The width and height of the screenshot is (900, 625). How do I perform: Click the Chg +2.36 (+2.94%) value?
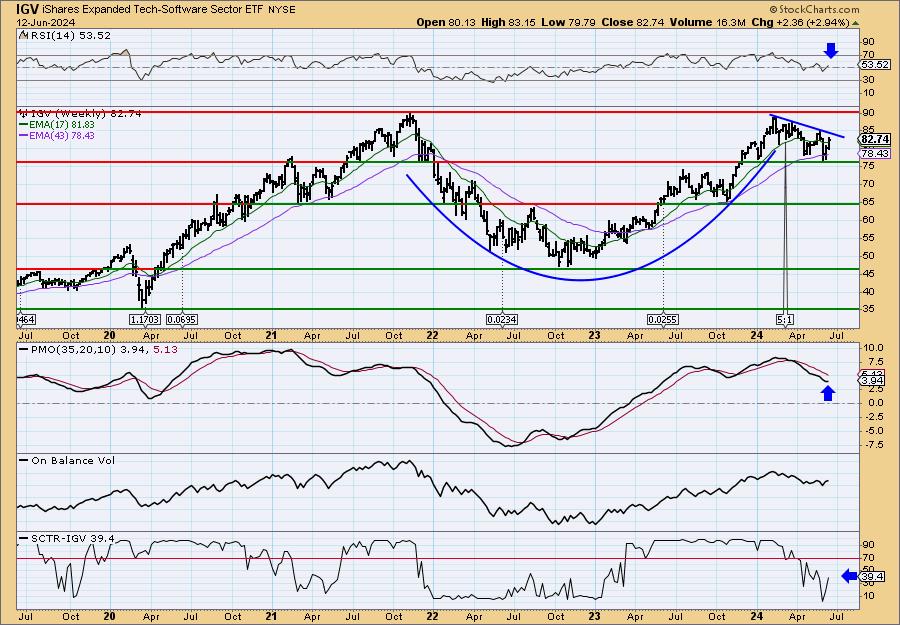click(800, 22)
